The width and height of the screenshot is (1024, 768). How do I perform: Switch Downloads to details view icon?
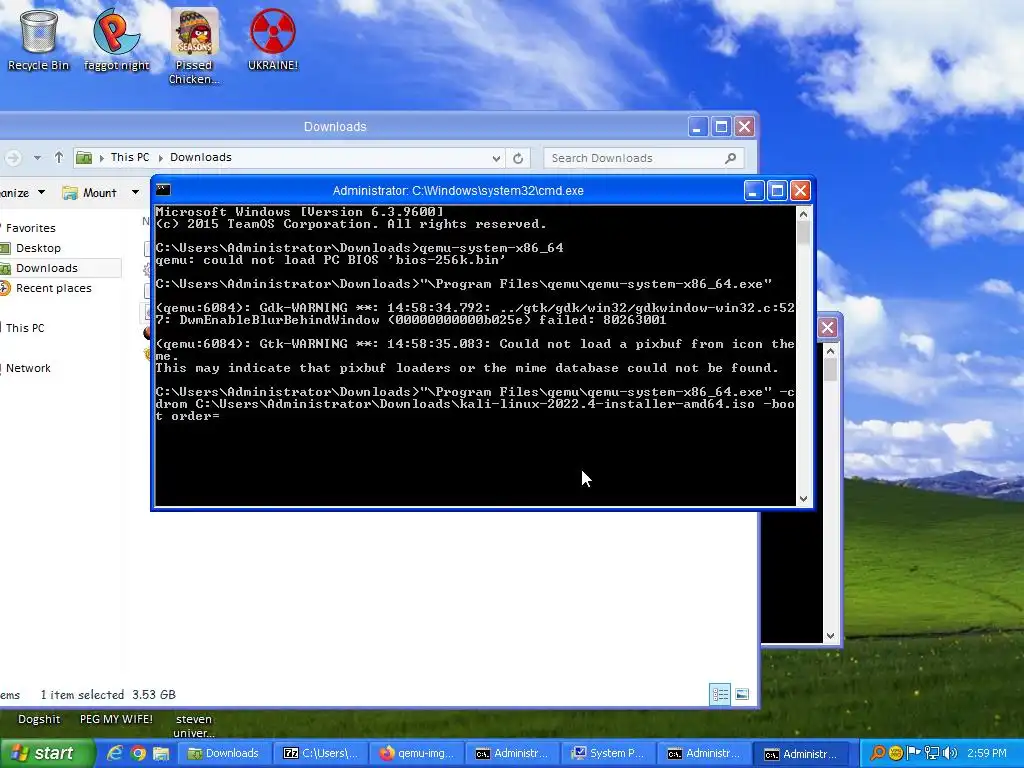click(x=720, y=694)
